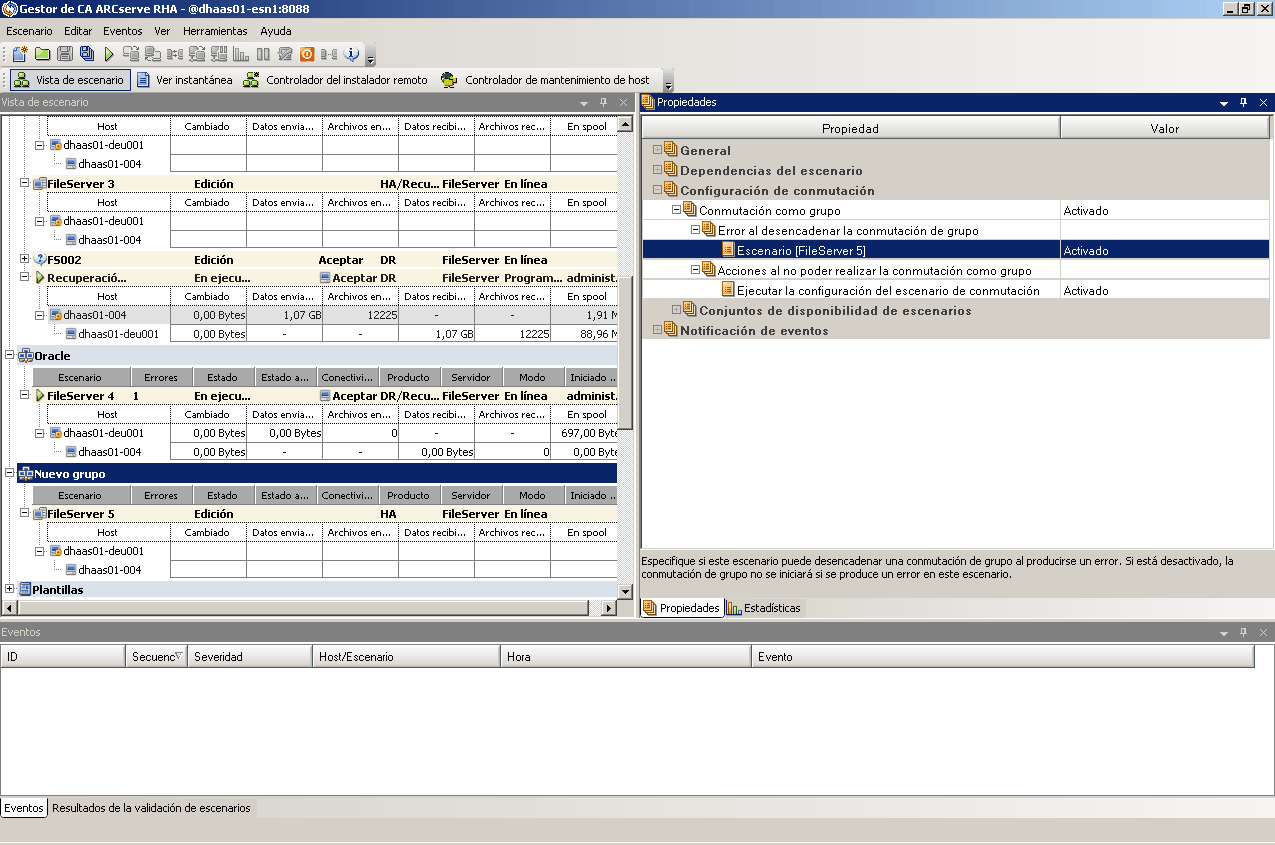
Task: Open the Herramientas menu
Action: [x=214, y=31]
